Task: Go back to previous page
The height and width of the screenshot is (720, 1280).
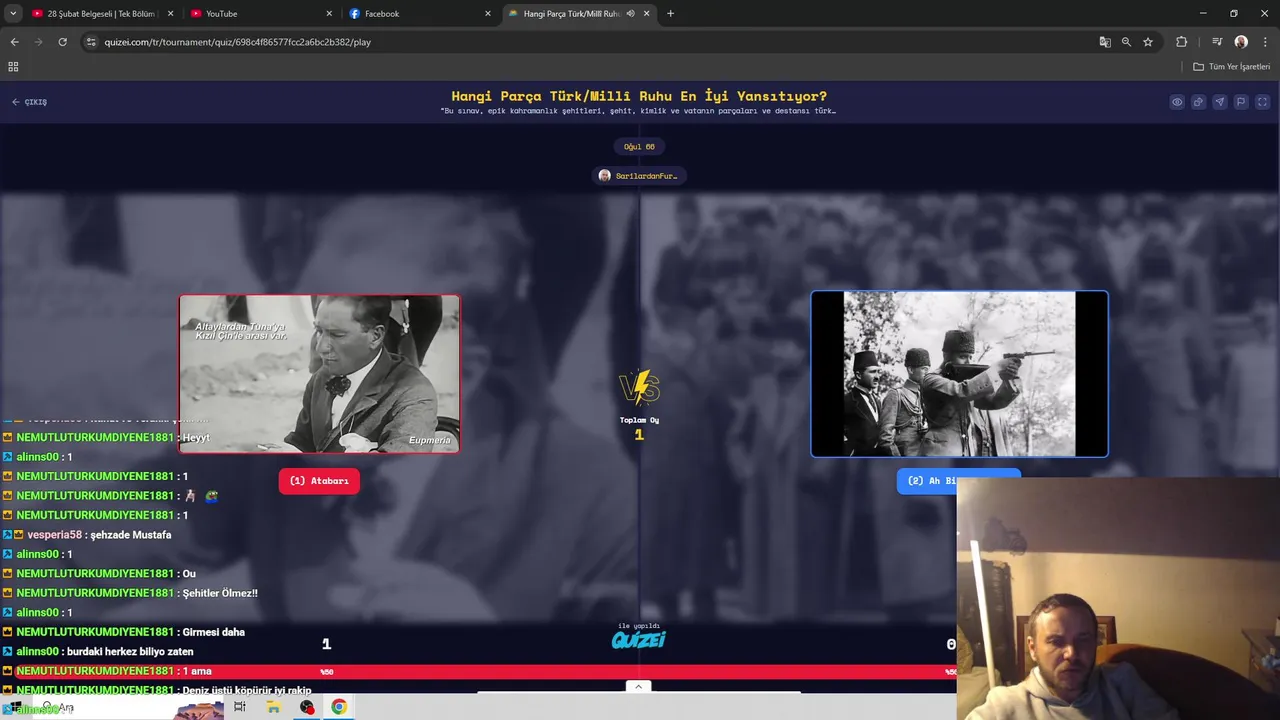Action: (14, 42)
